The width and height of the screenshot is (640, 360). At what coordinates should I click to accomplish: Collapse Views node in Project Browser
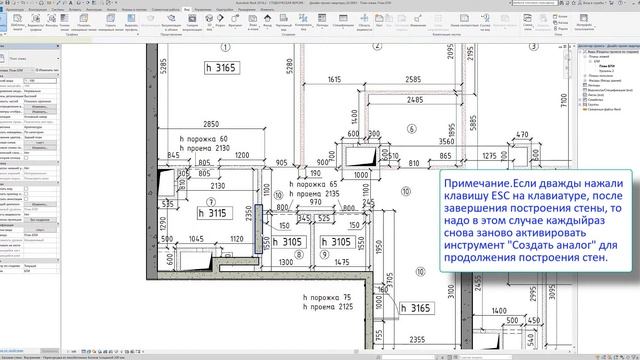[x=580, y=52]
